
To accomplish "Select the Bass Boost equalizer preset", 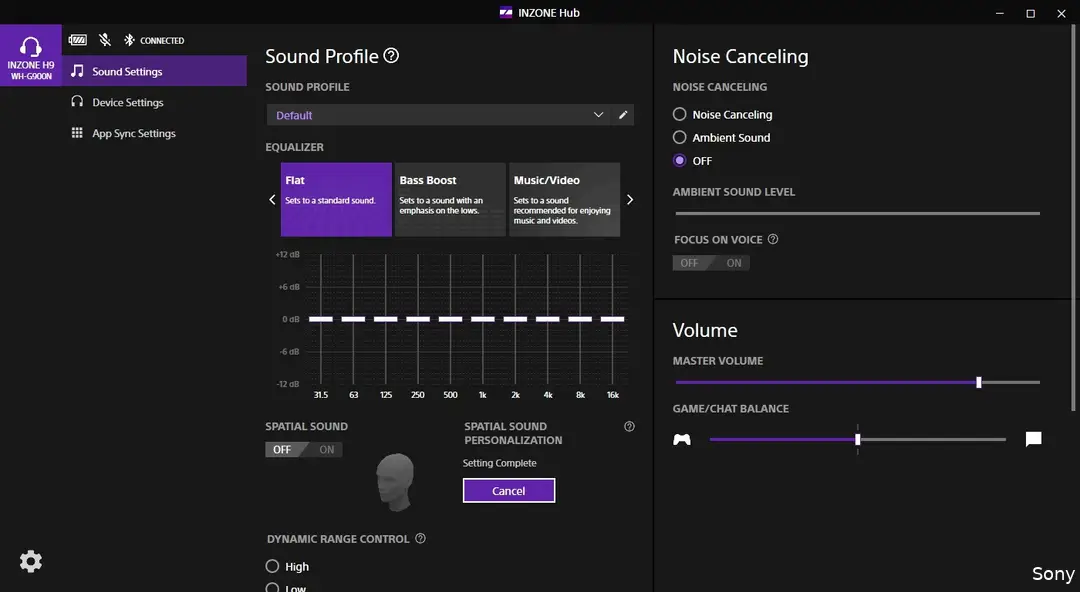I will tap(450, 199).
